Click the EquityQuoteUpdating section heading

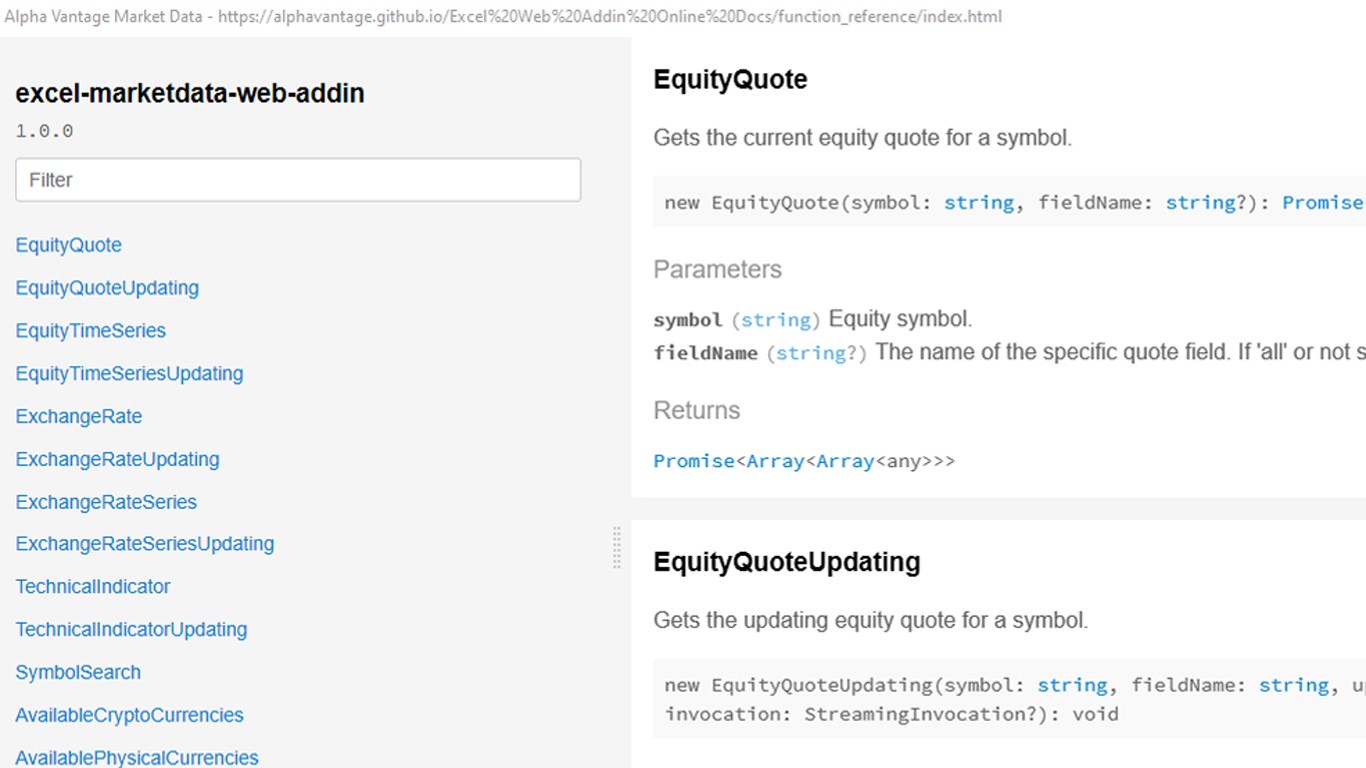(786, 562)
